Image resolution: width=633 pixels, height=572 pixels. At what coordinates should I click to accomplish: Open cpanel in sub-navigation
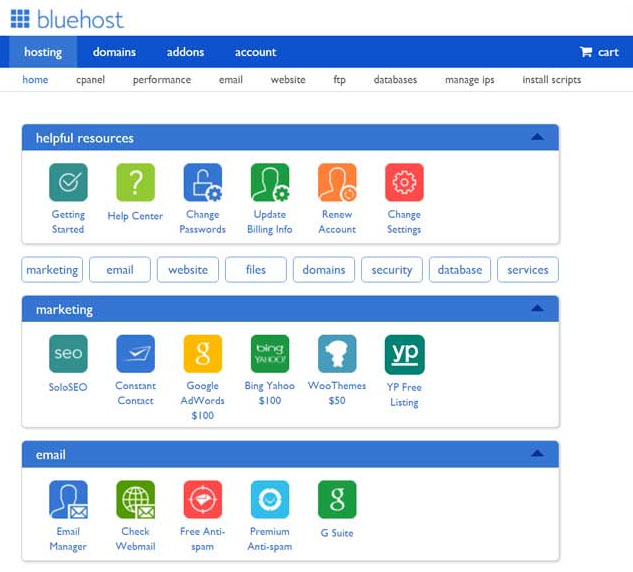(90, 80)
